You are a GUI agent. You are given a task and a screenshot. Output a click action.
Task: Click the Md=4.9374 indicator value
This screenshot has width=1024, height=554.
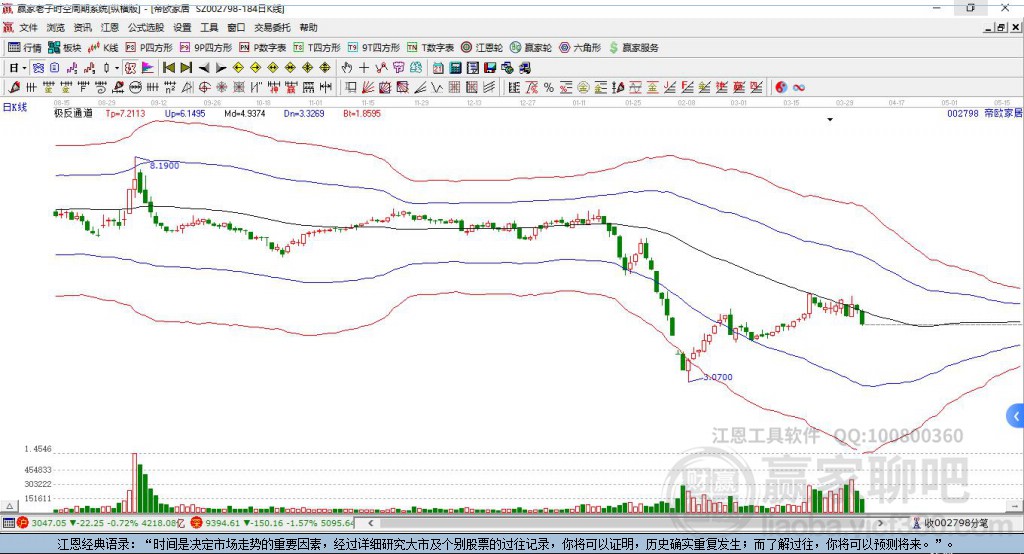(x=244, y=113)
